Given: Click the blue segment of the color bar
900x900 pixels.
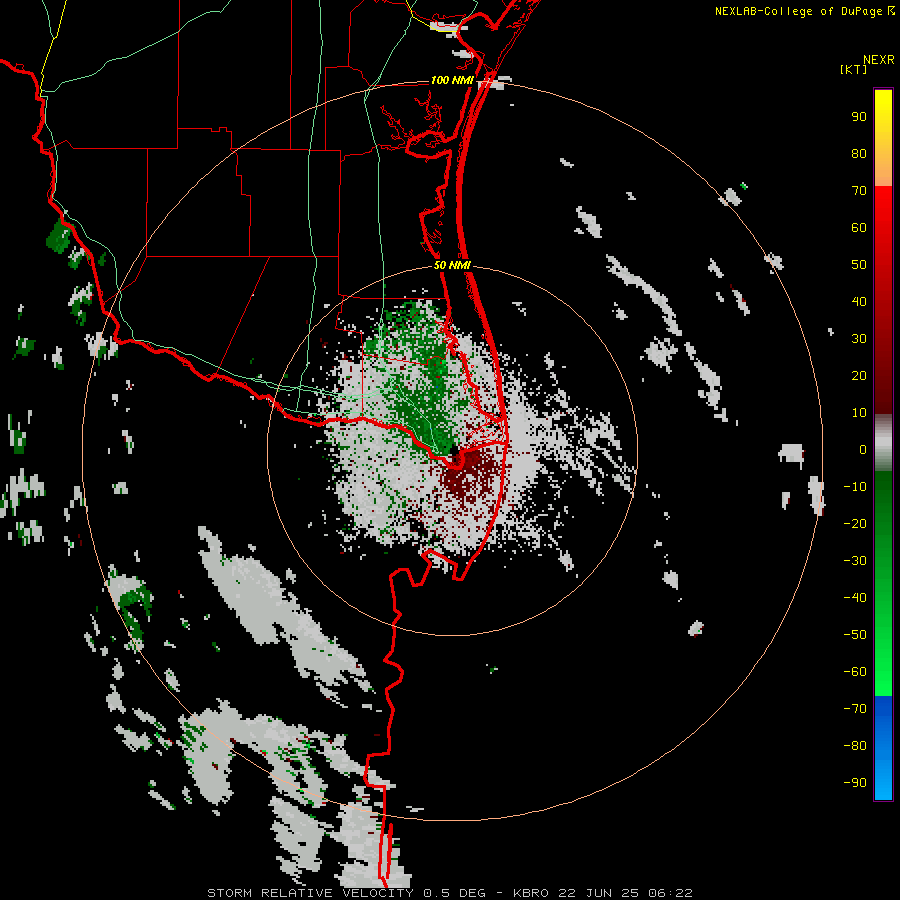Looking at the screenshot, I should pos(883,746).
